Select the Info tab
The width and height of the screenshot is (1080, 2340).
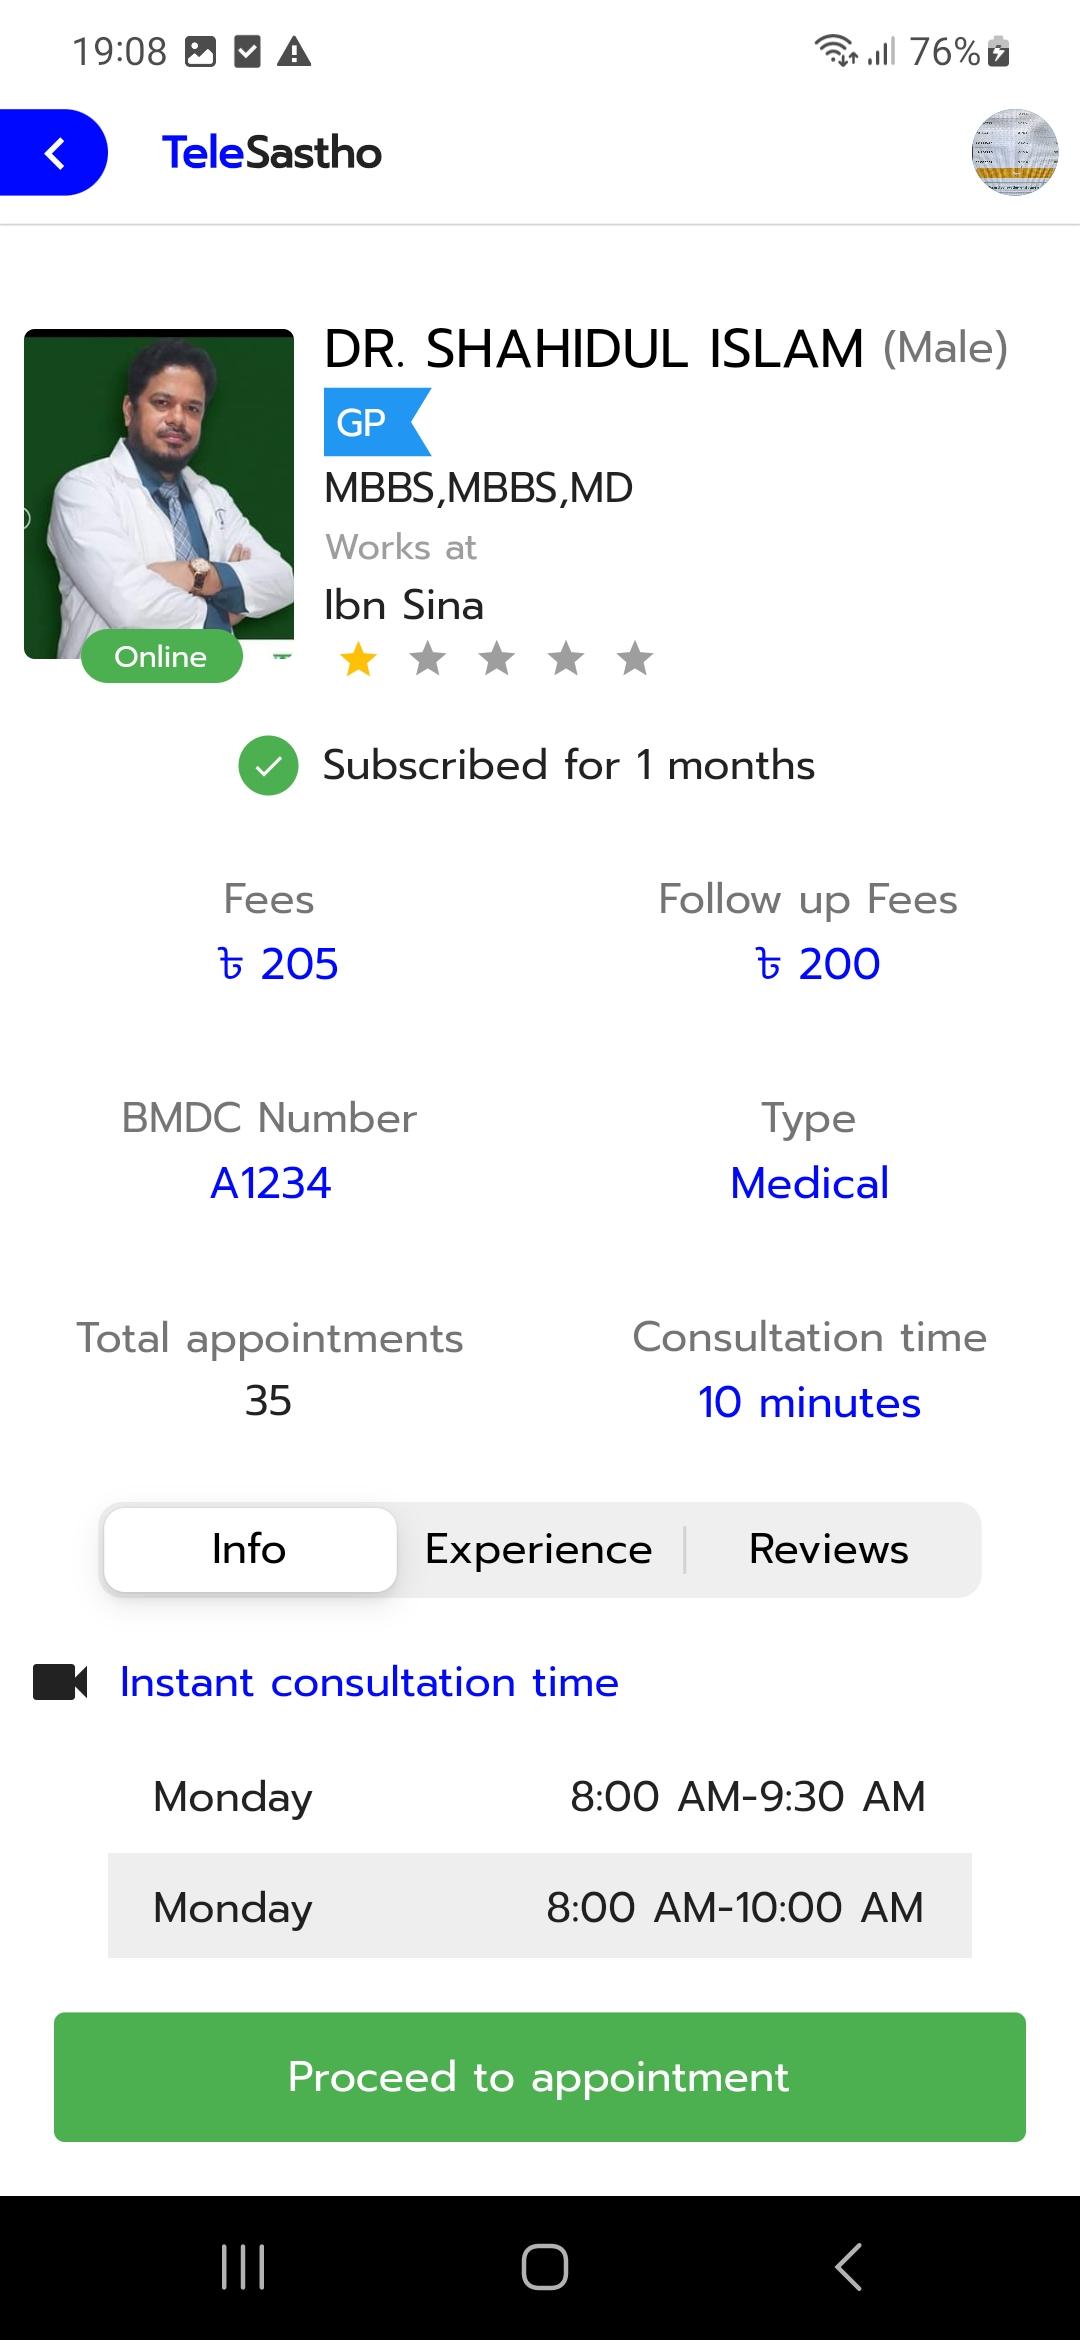click(250, 1549)
